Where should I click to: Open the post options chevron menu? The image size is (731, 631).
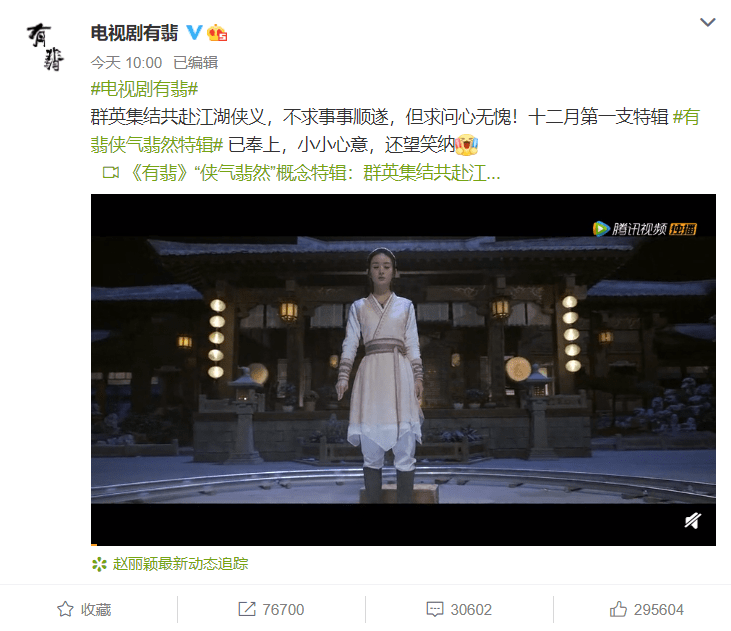tap(707, 22)
